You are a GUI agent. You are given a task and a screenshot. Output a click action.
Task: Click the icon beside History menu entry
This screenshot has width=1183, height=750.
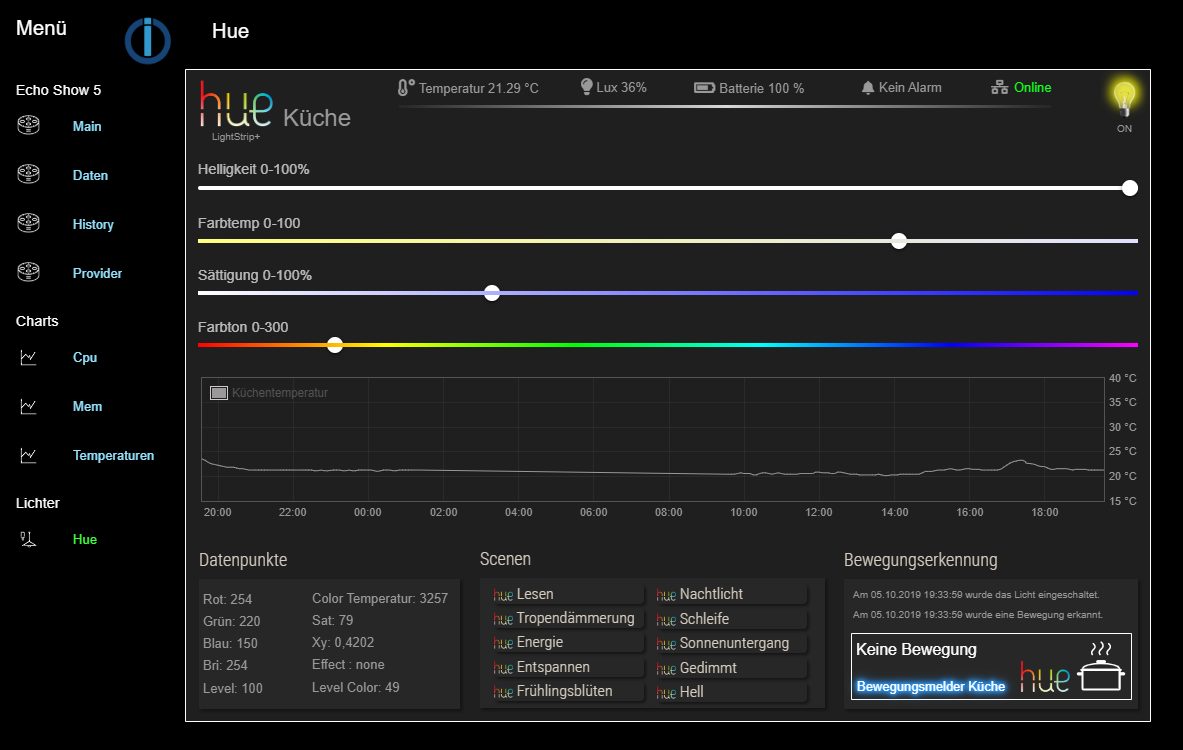pos(29,223)
